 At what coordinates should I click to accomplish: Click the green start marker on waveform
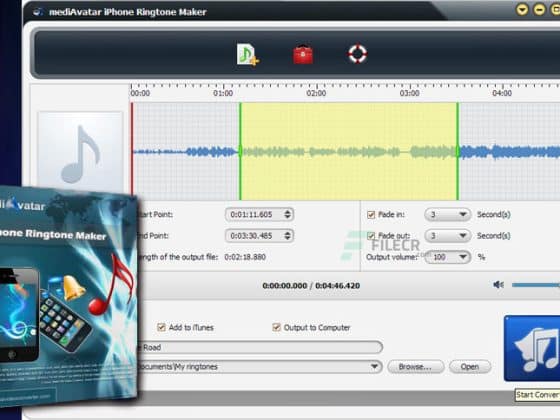(240, 151)
